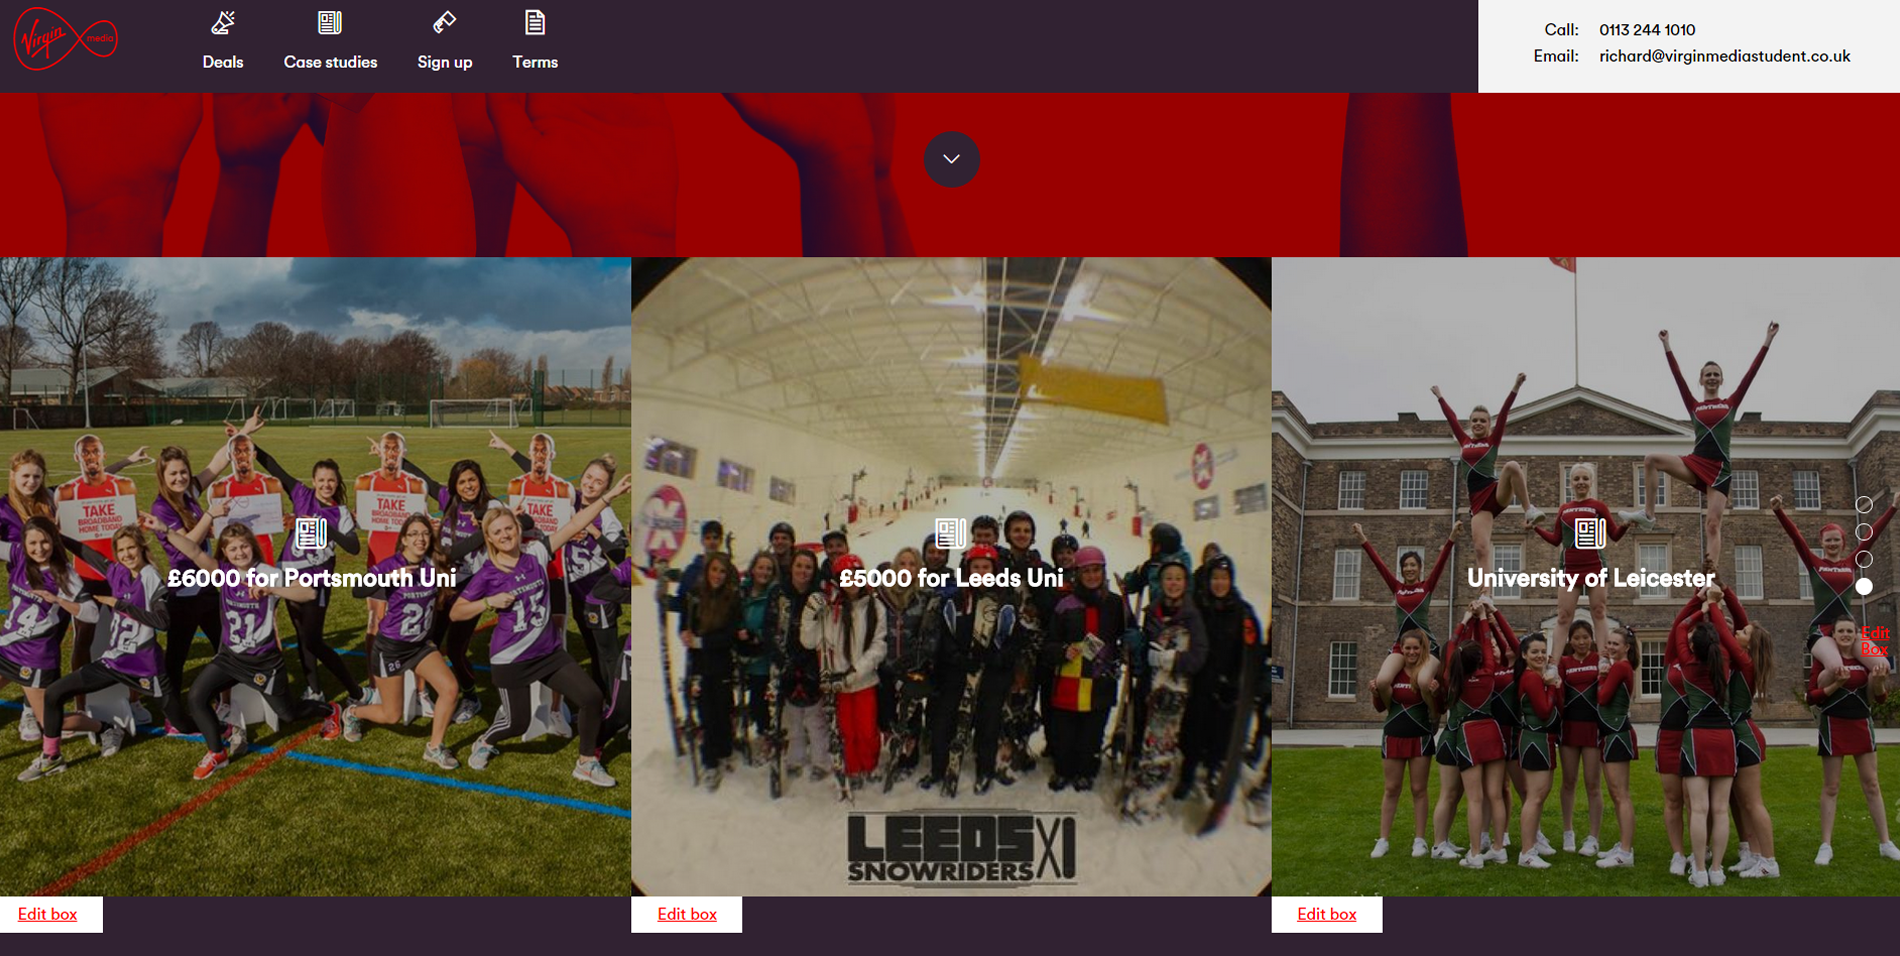Screen dimensions: 1900x956
Task: Click the Deals party popper icon
Action: [x=223, y=22]
